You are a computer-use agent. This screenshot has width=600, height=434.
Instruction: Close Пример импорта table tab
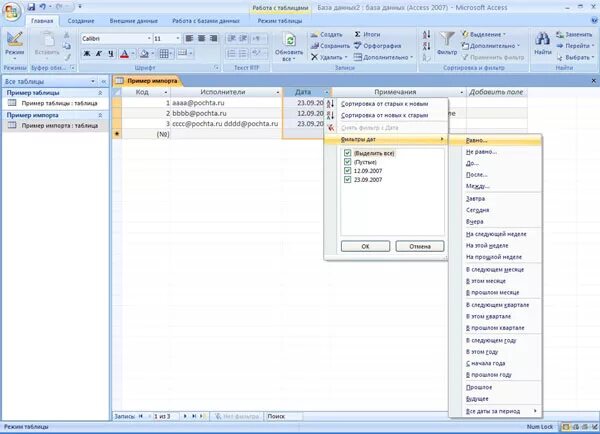tap(593, 81)
